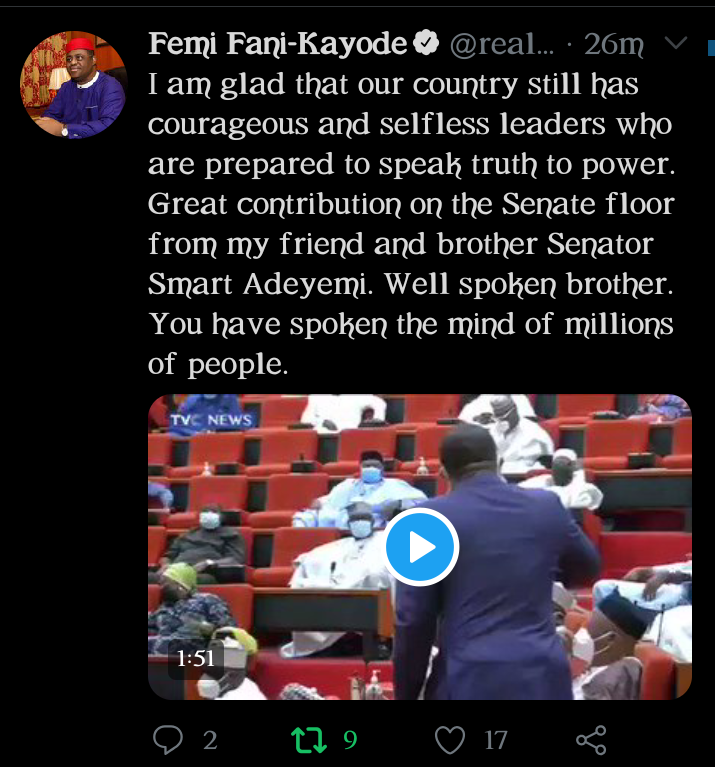Click the TVC NEWS watermark on video

pos(211,420)
